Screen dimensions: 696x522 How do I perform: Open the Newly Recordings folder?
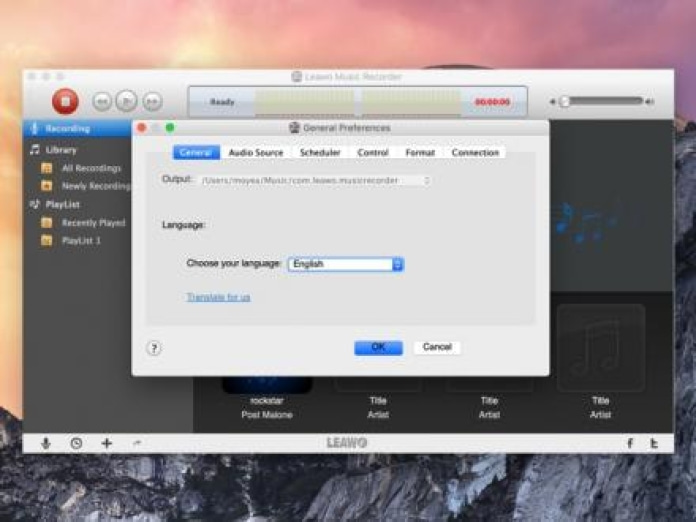click(96, 186)
